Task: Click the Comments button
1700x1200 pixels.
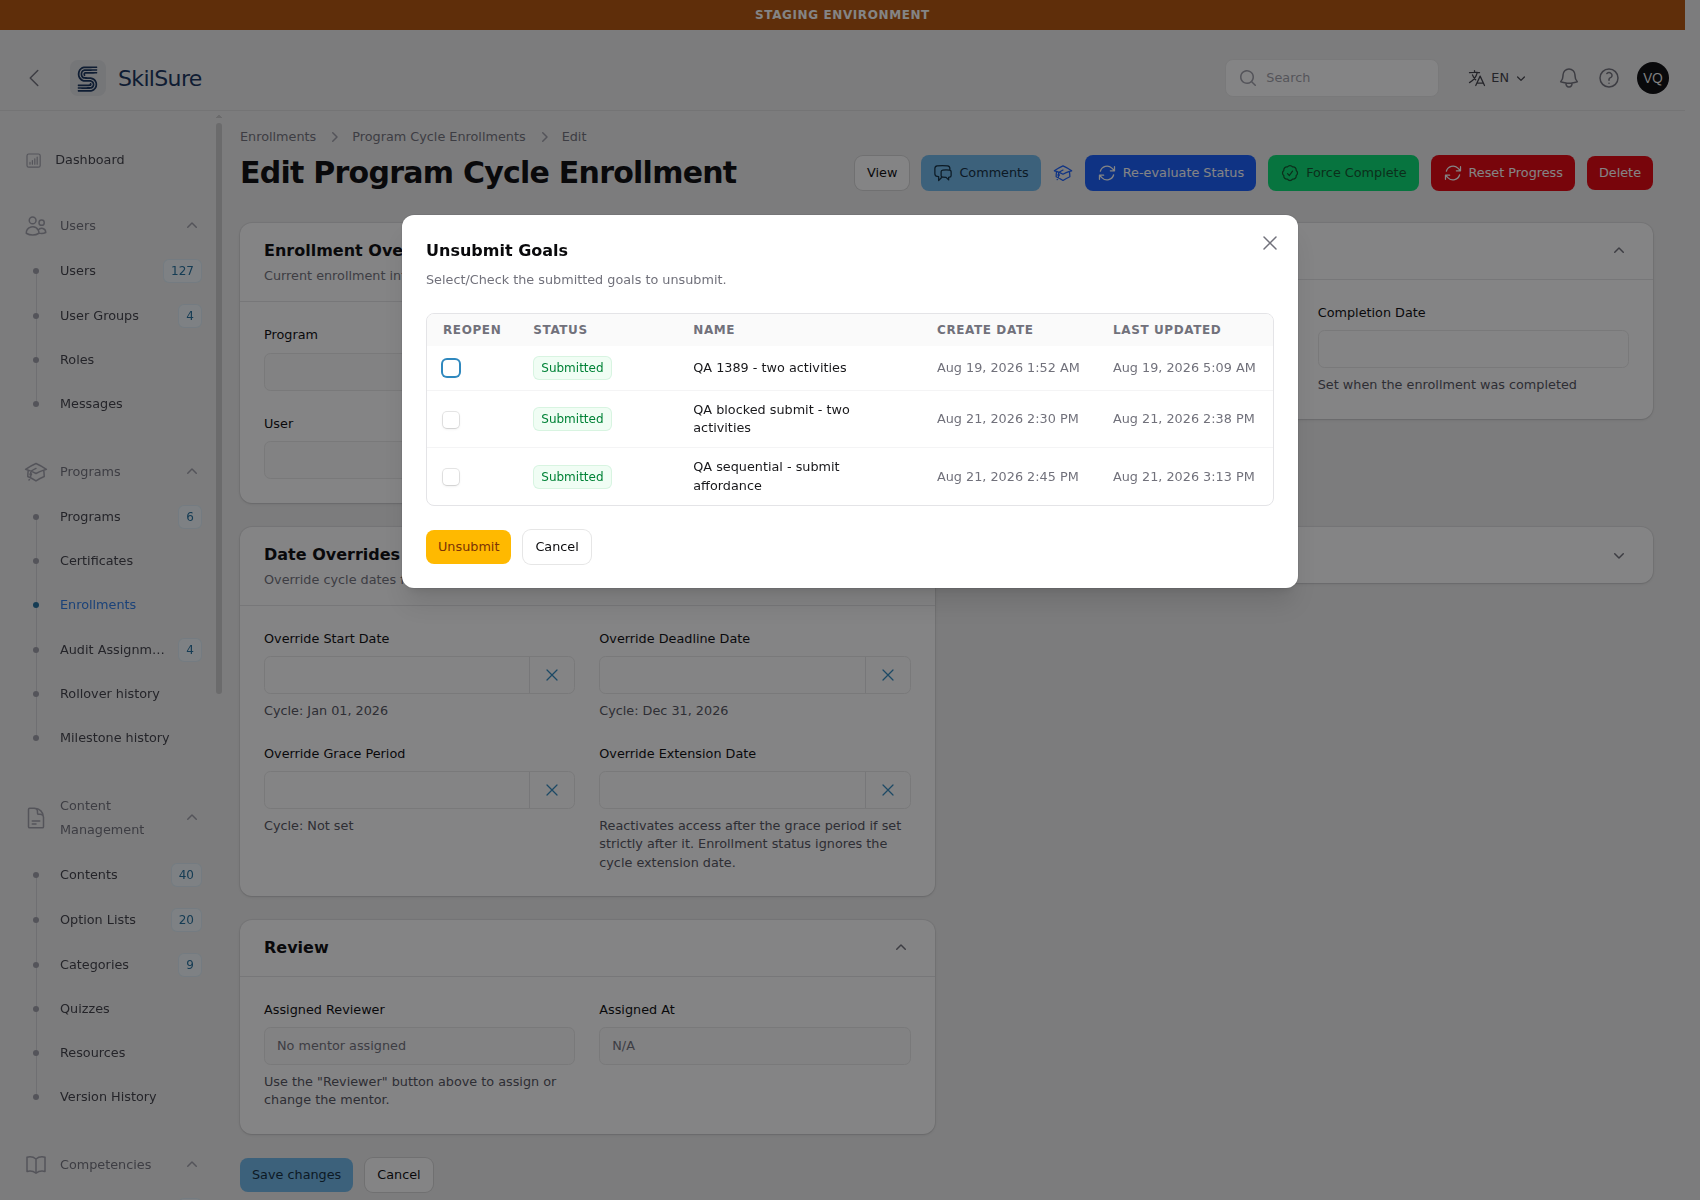Action: 981,173
